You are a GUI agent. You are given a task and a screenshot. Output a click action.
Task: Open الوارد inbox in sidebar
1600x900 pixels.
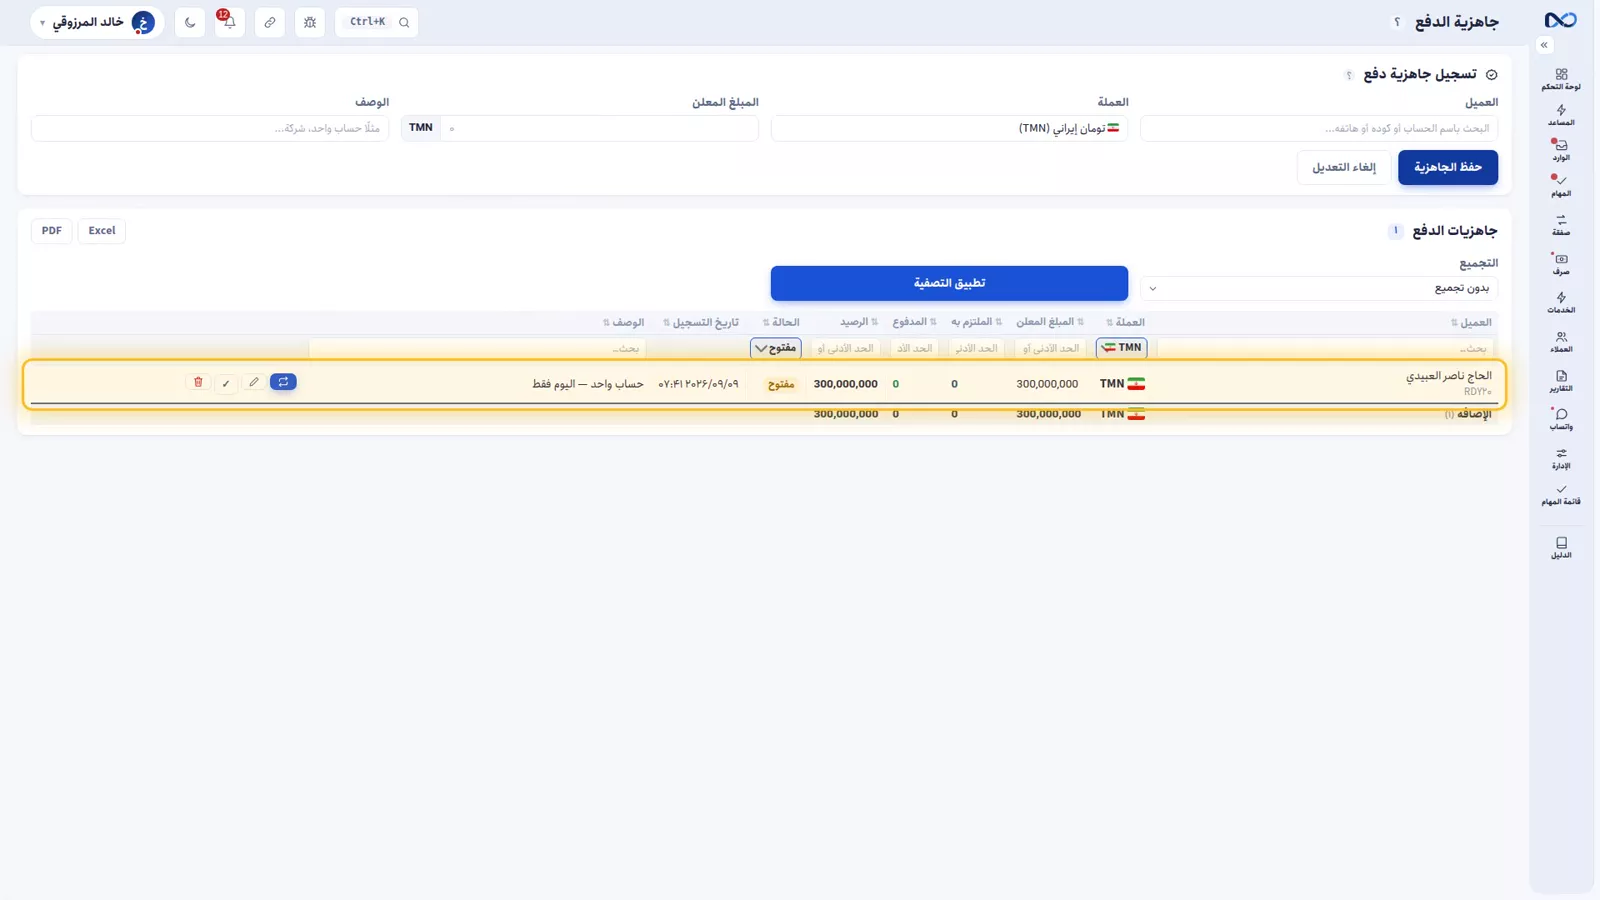(1561, 150)
